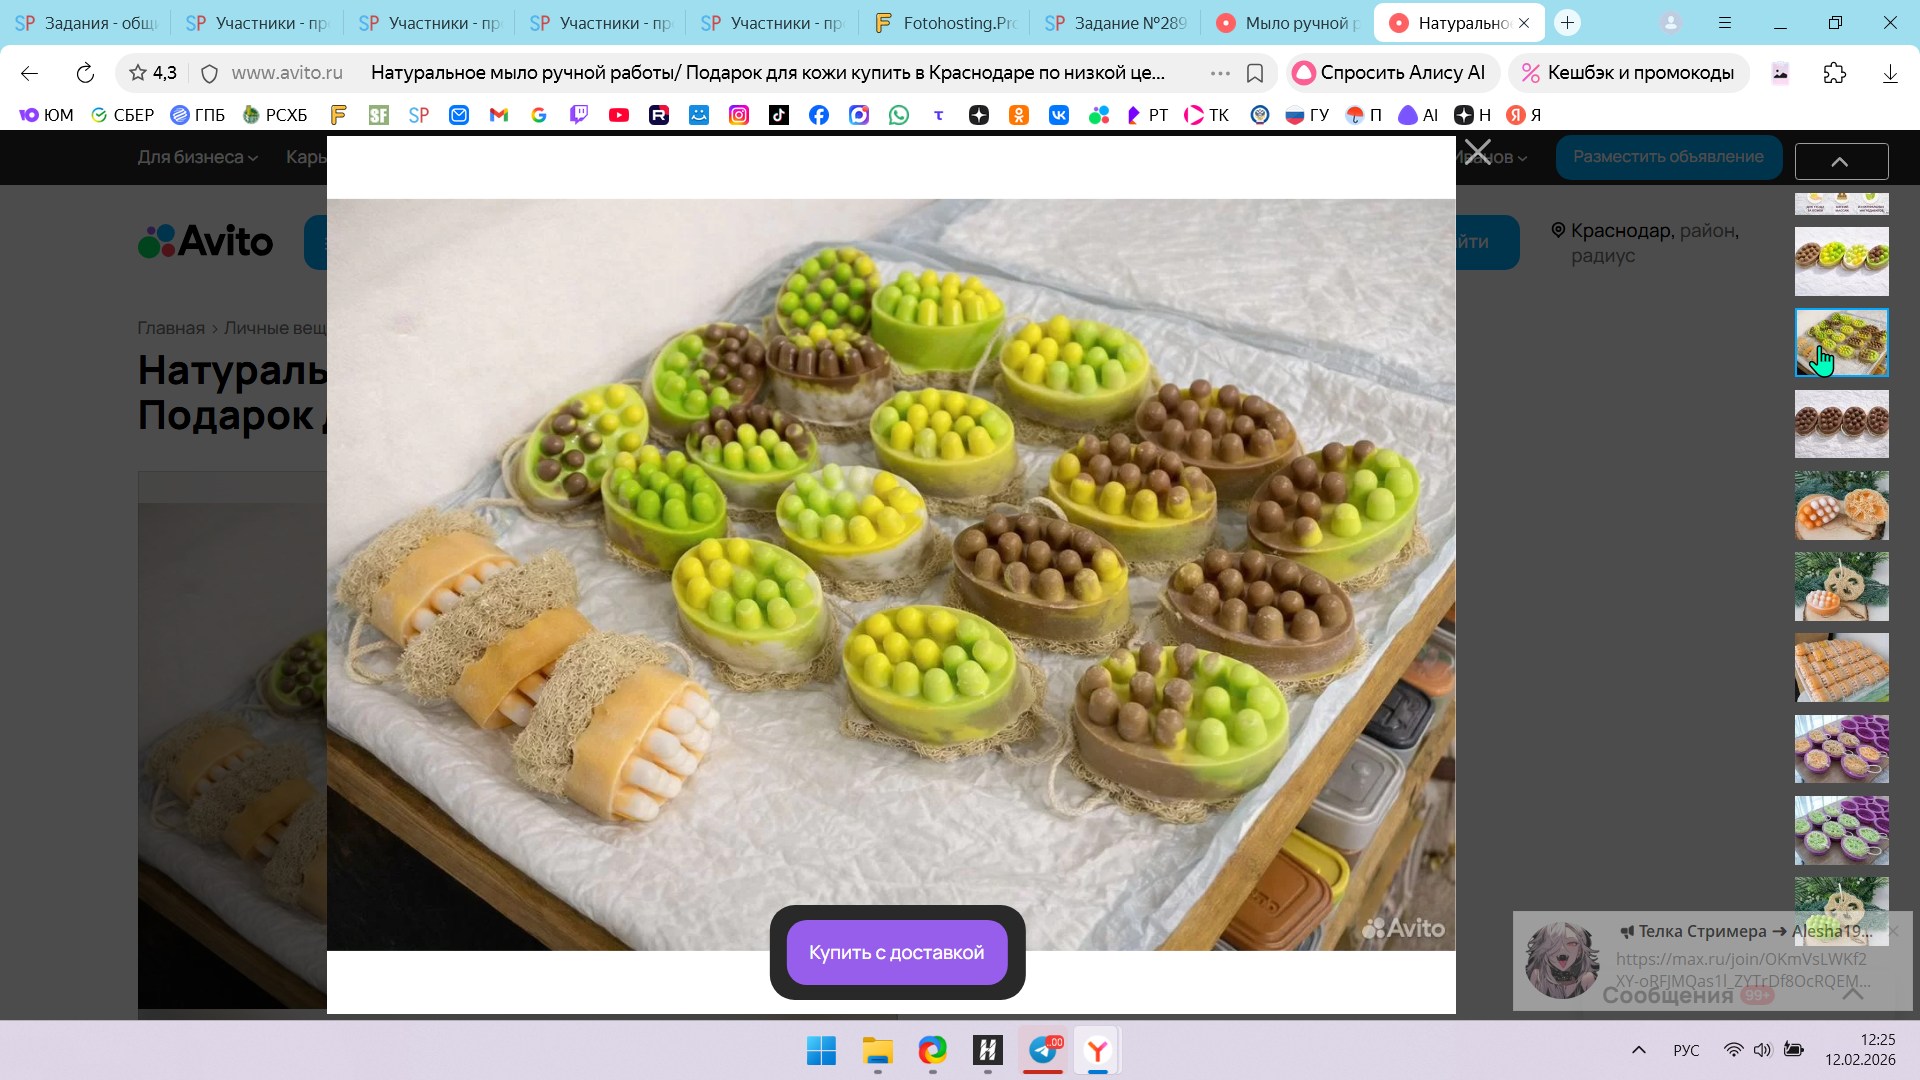Screen dimensions: 1920x1080
Task: Expand the 'Для бизнеса' dropdown
Action: 197,157
